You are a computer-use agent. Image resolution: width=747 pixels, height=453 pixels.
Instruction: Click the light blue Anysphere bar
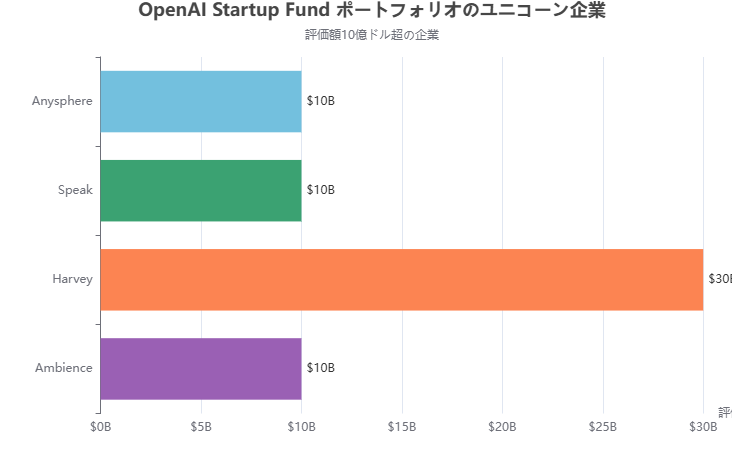pyautogui.click(x=201, y=101)
